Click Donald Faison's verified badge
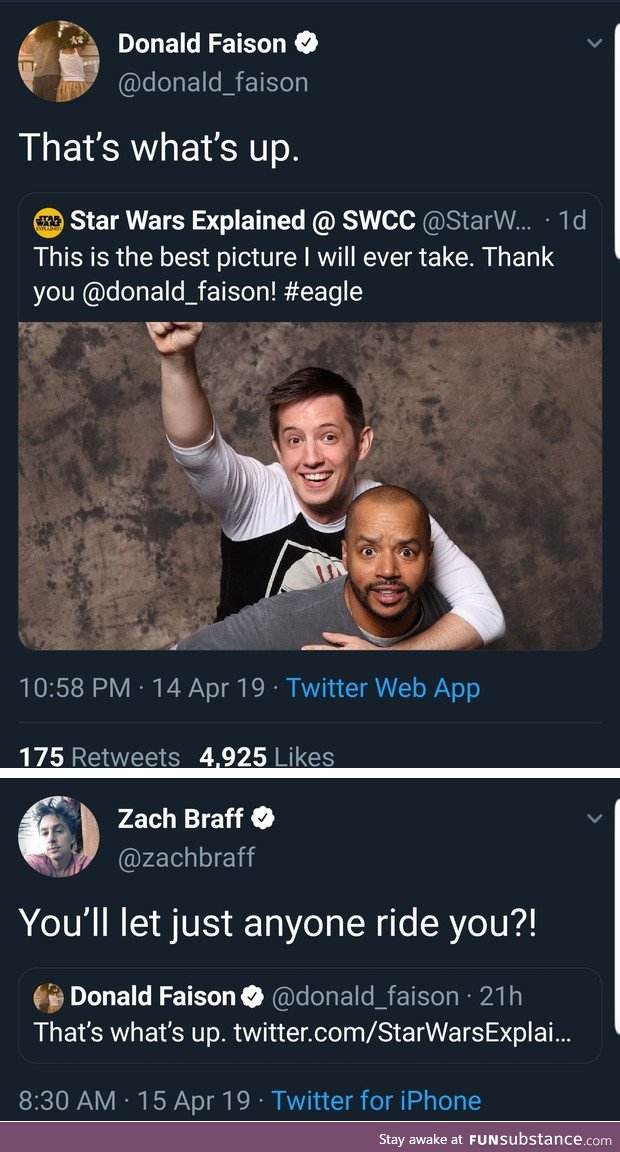The image size is (620, 1152). click(x=306, y=43)
